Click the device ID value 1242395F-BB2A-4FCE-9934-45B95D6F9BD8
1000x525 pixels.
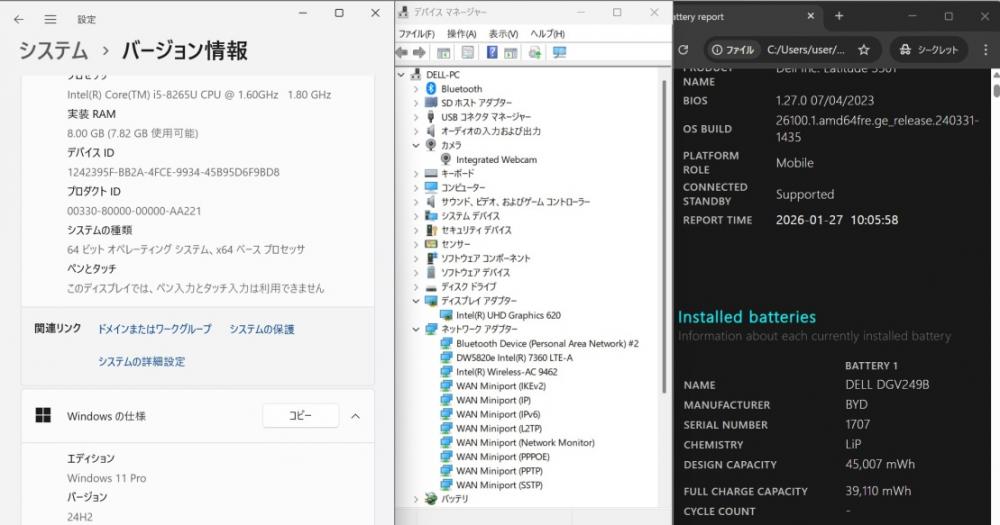pyautogui.click(x=173, y=172)
